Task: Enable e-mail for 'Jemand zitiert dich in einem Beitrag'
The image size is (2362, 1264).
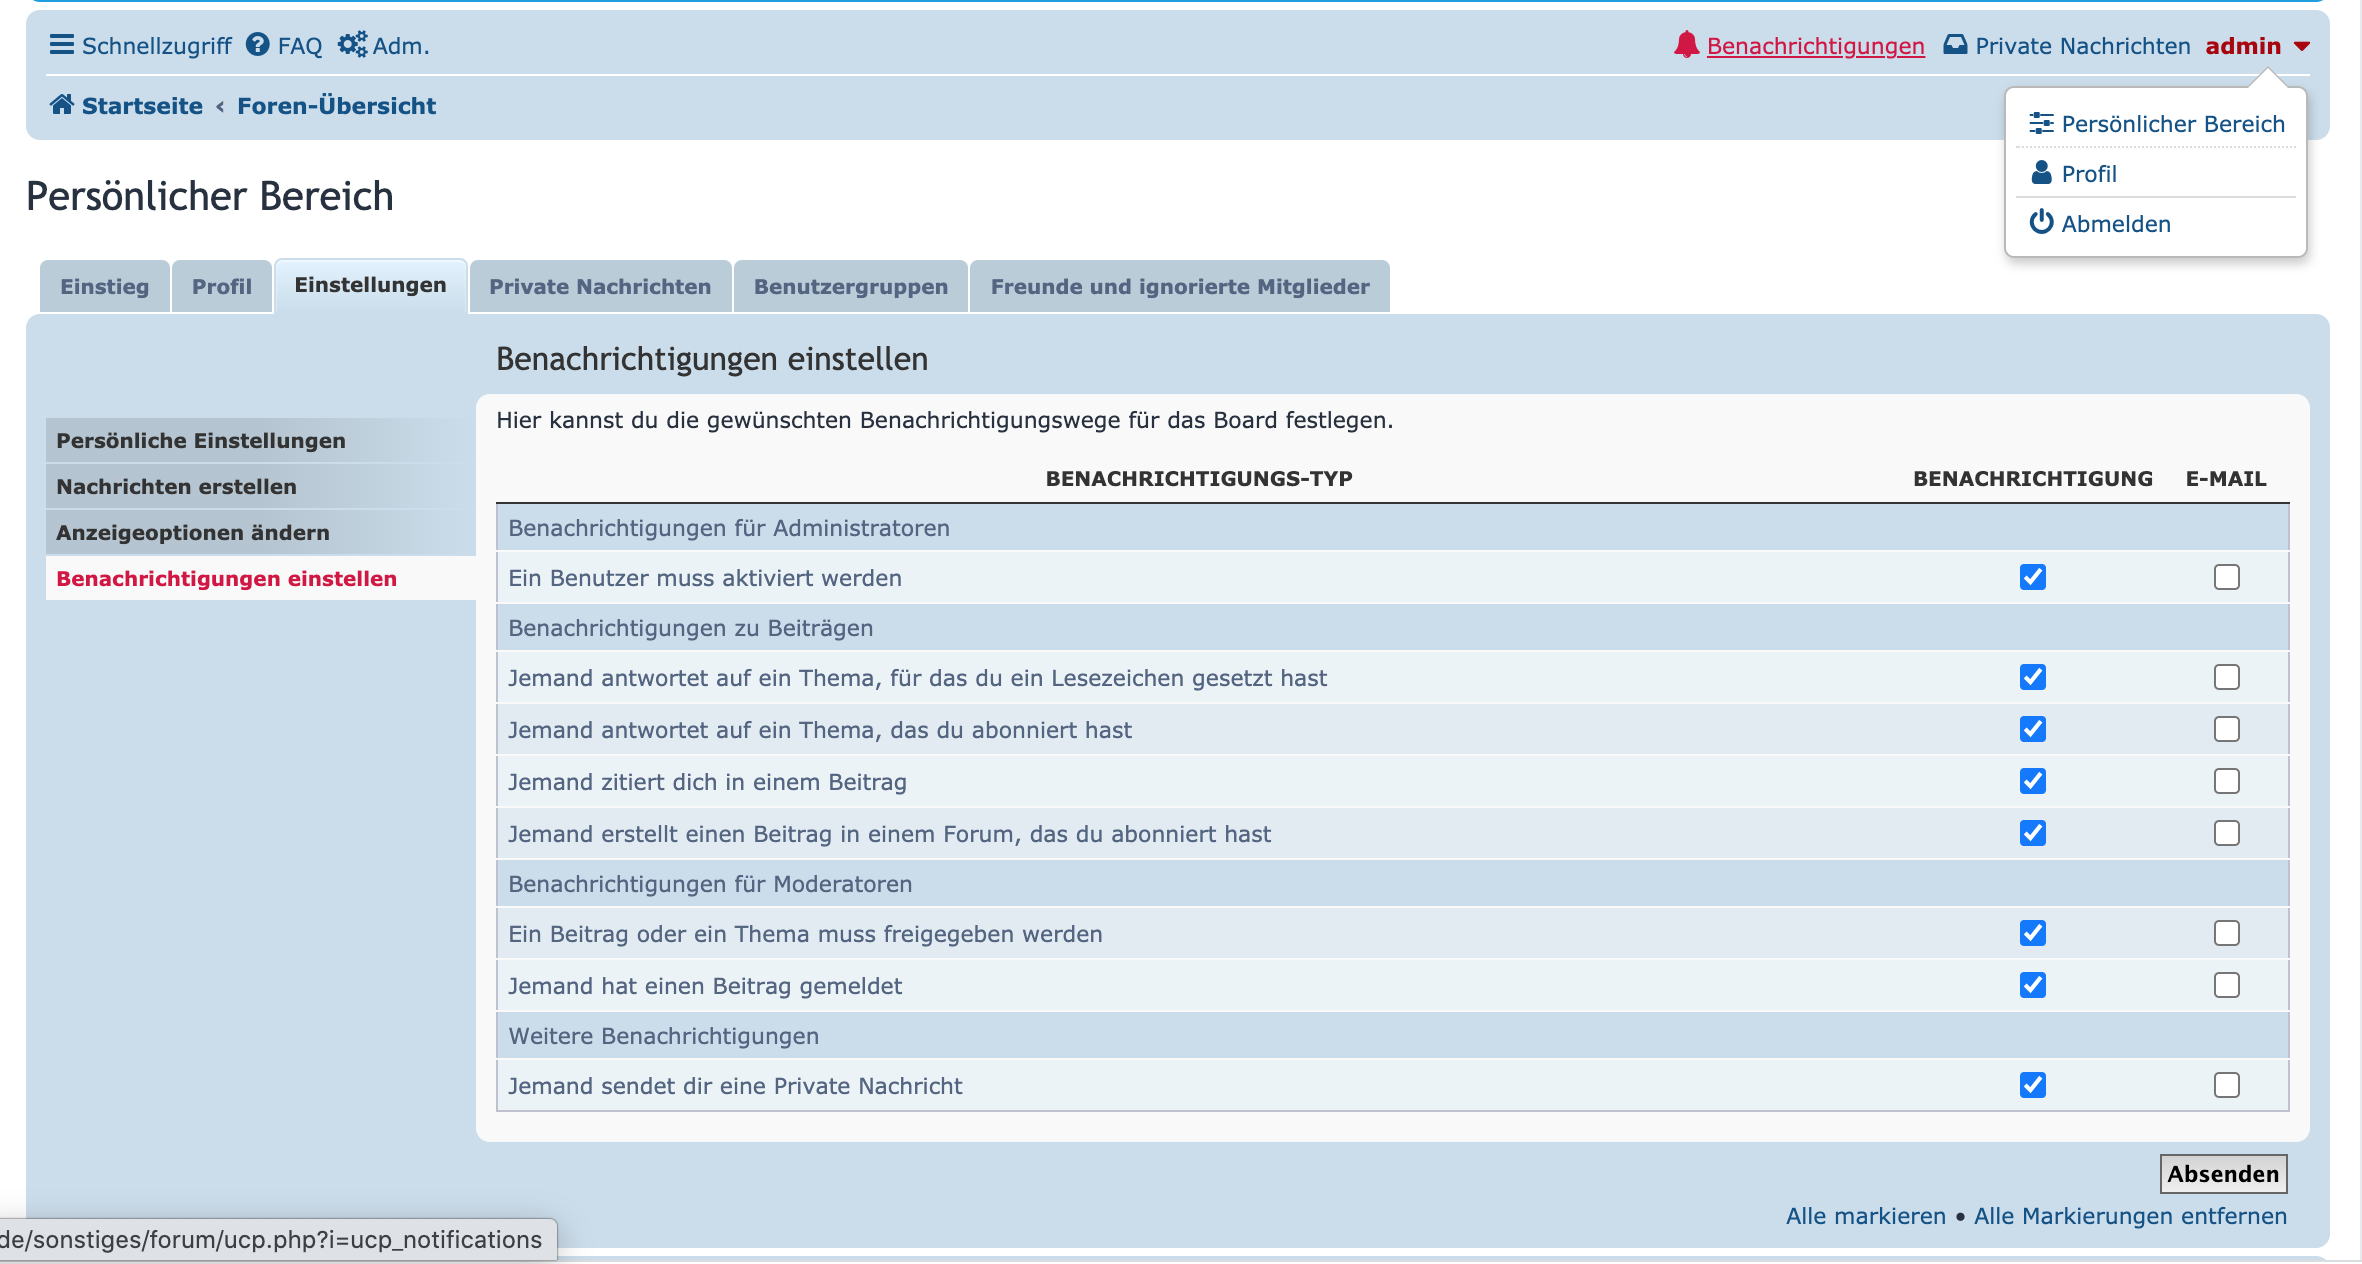Action: coord(2226,781)
